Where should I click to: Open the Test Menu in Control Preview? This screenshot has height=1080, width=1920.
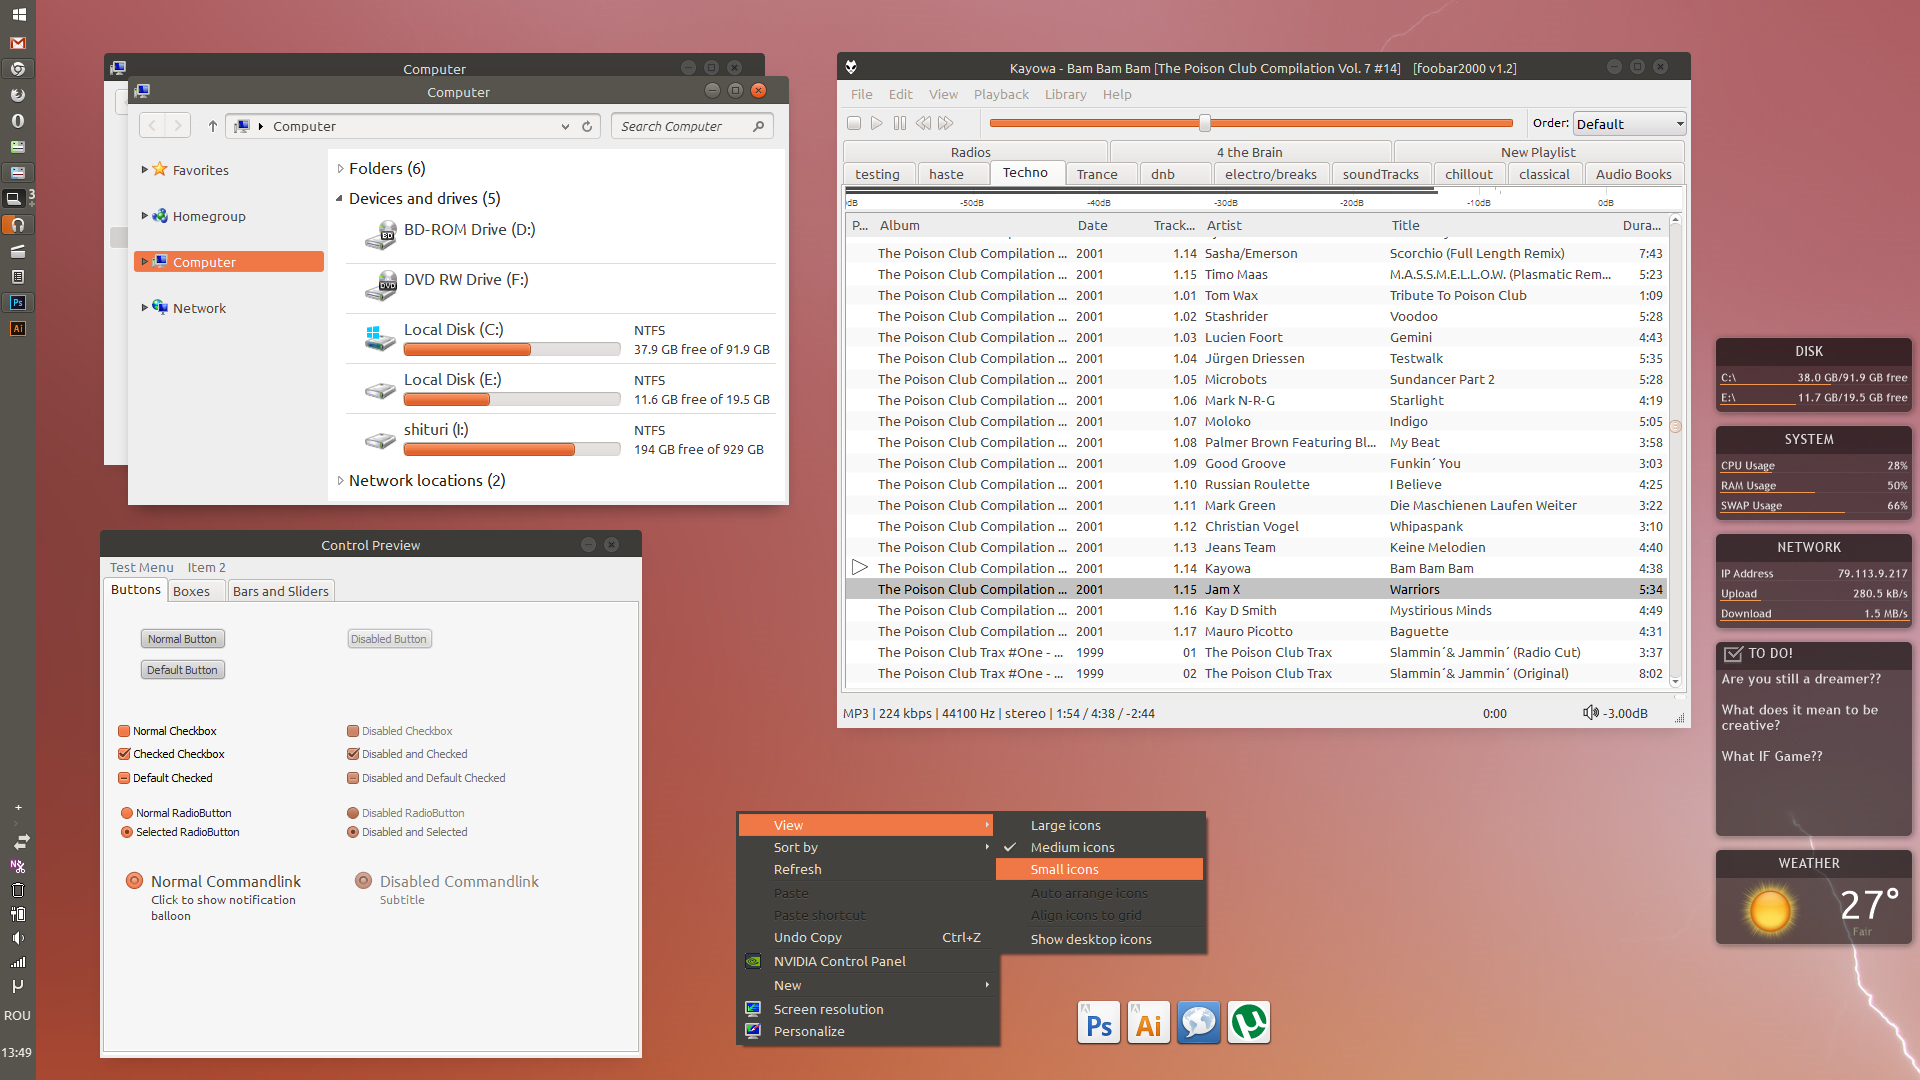coord(141,567)
